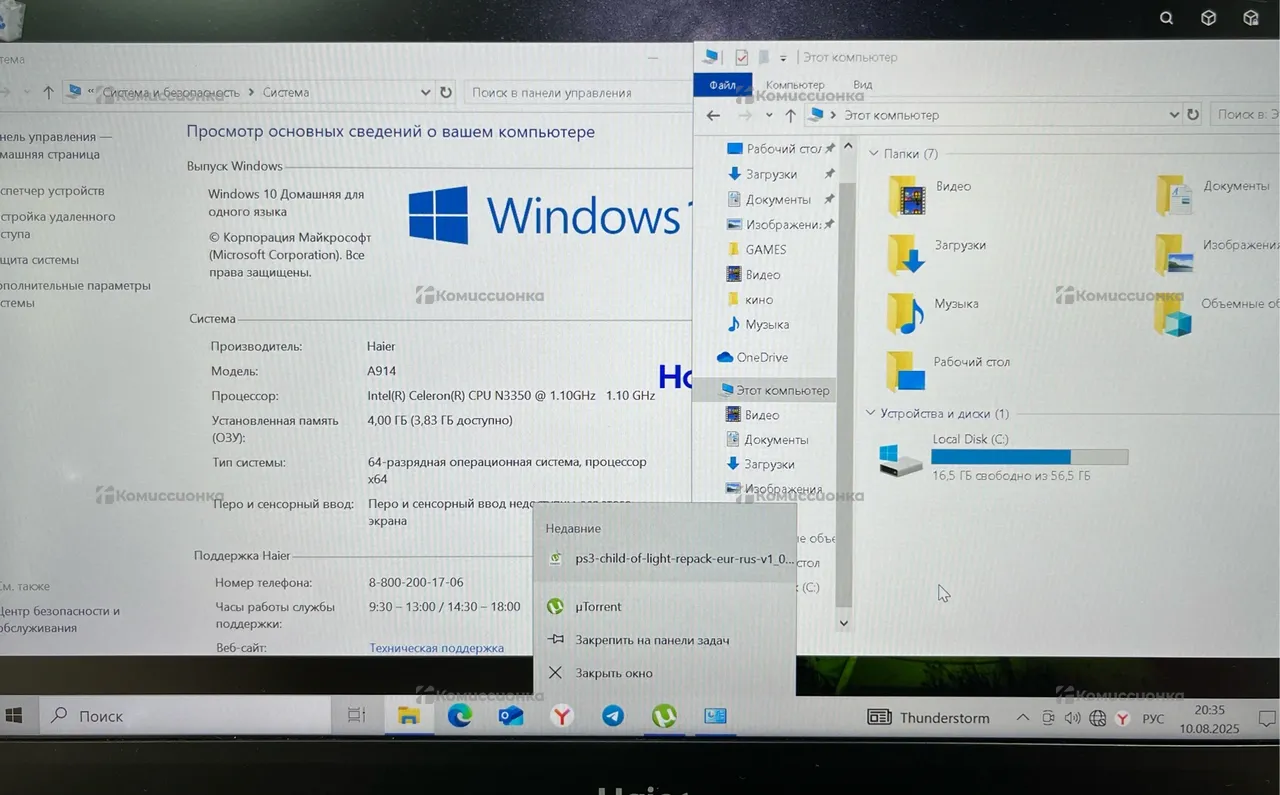Click the network globe icon in tray
The width and height of the screenshot is (1280, 795).
coord(1097,718)
